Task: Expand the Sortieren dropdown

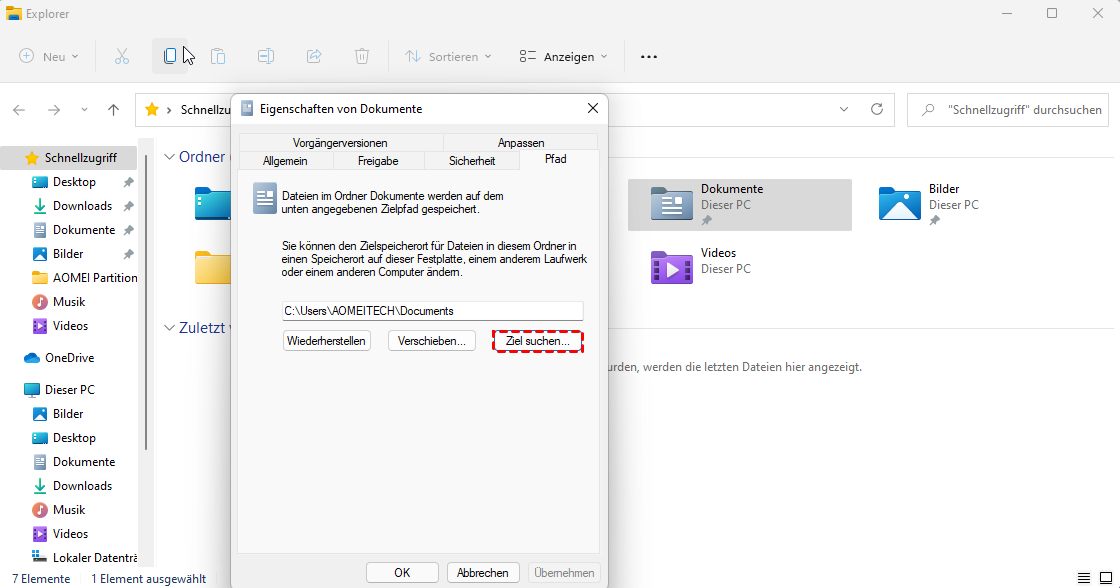Action: [x=448, y=57]
